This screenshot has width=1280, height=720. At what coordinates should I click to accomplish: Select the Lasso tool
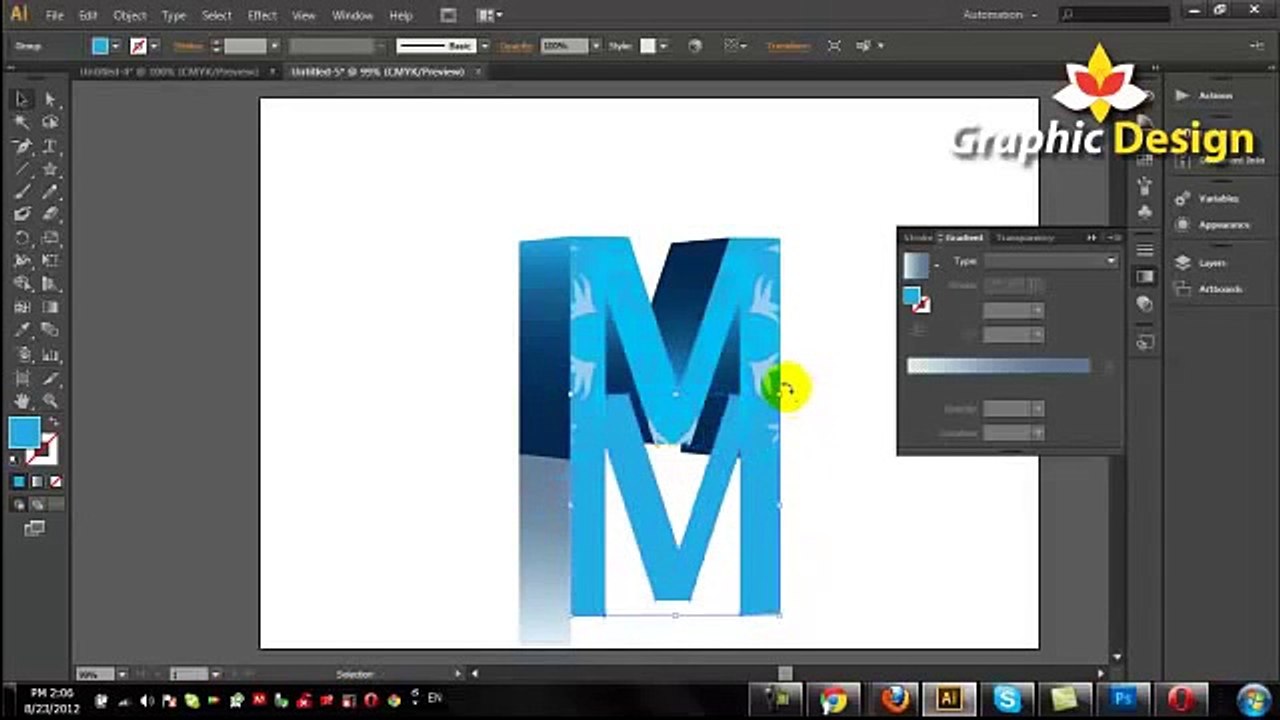pyautogui.click(x=50, y=122)
